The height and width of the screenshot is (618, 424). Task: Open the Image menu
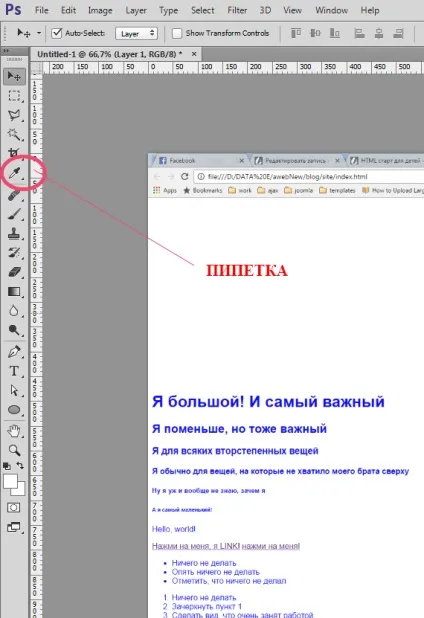pos(100,10)
